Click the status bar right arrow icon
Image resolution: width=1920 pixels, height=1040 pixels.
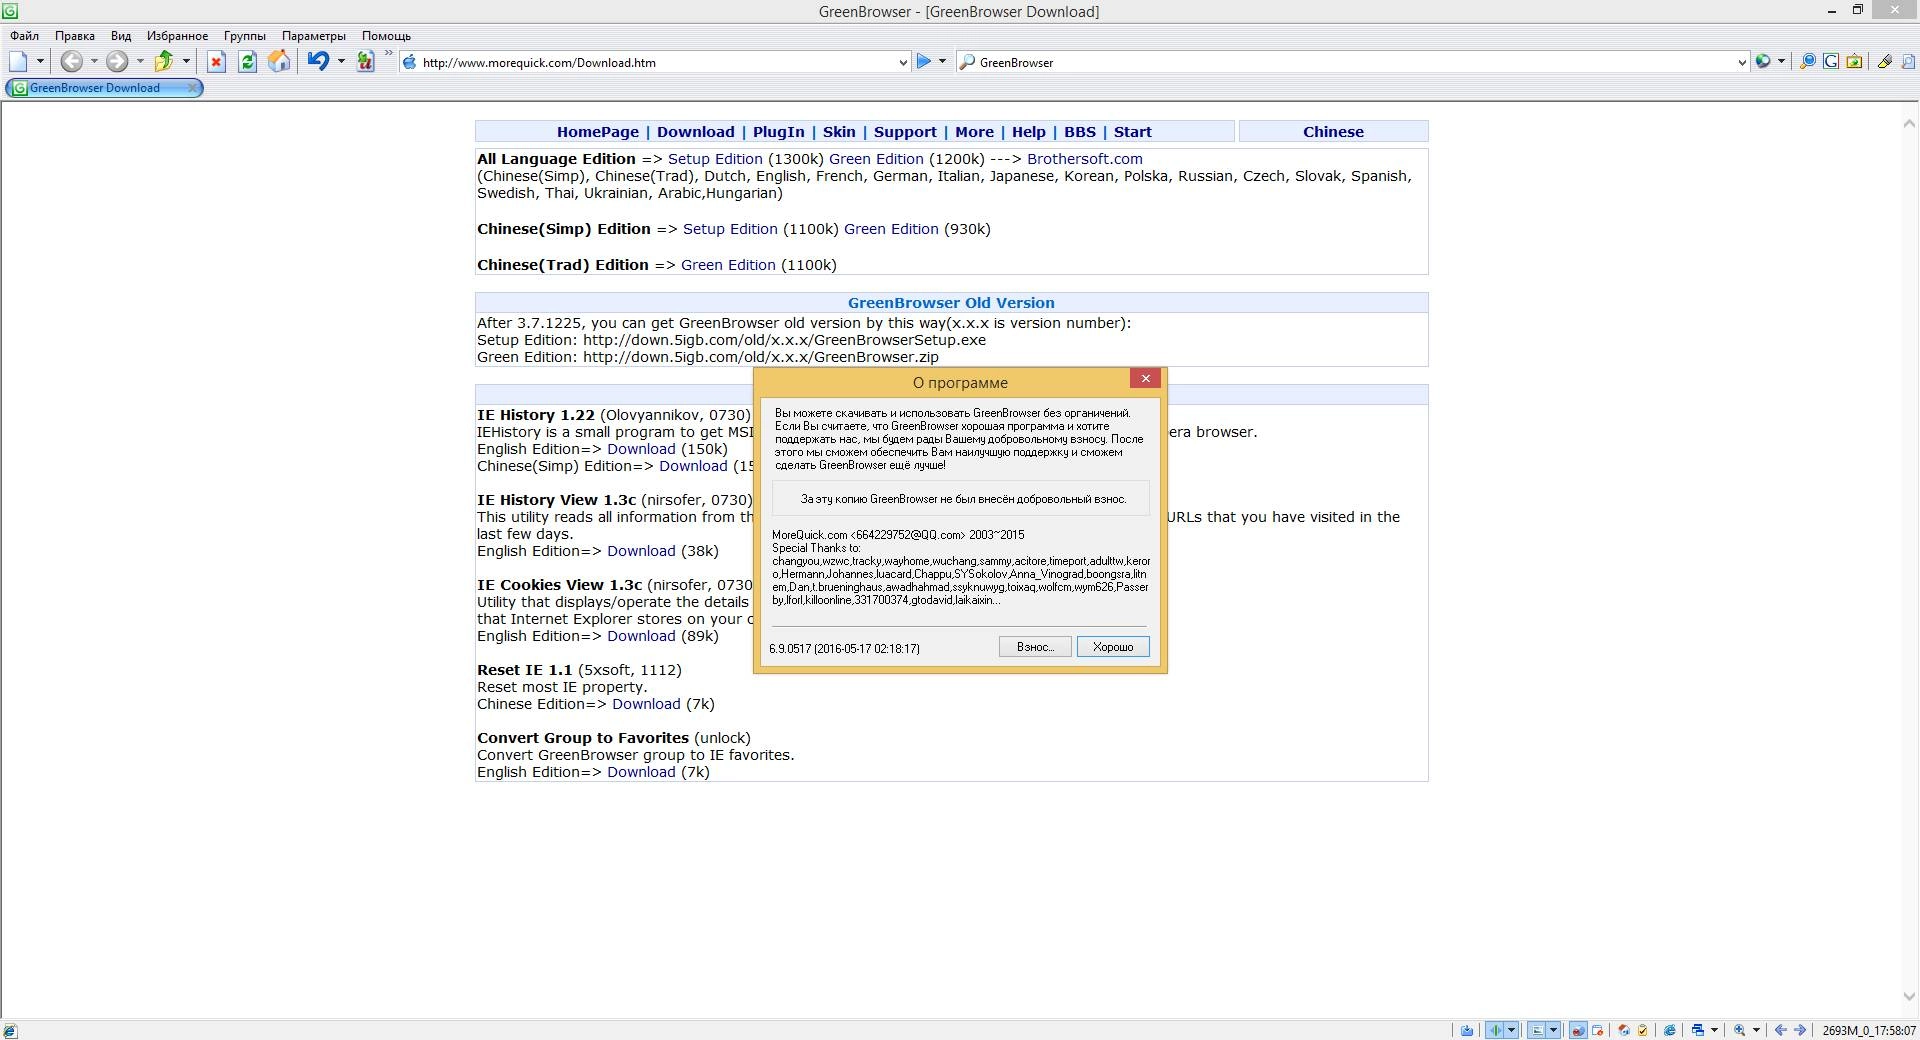[x=1800, y=1030]
